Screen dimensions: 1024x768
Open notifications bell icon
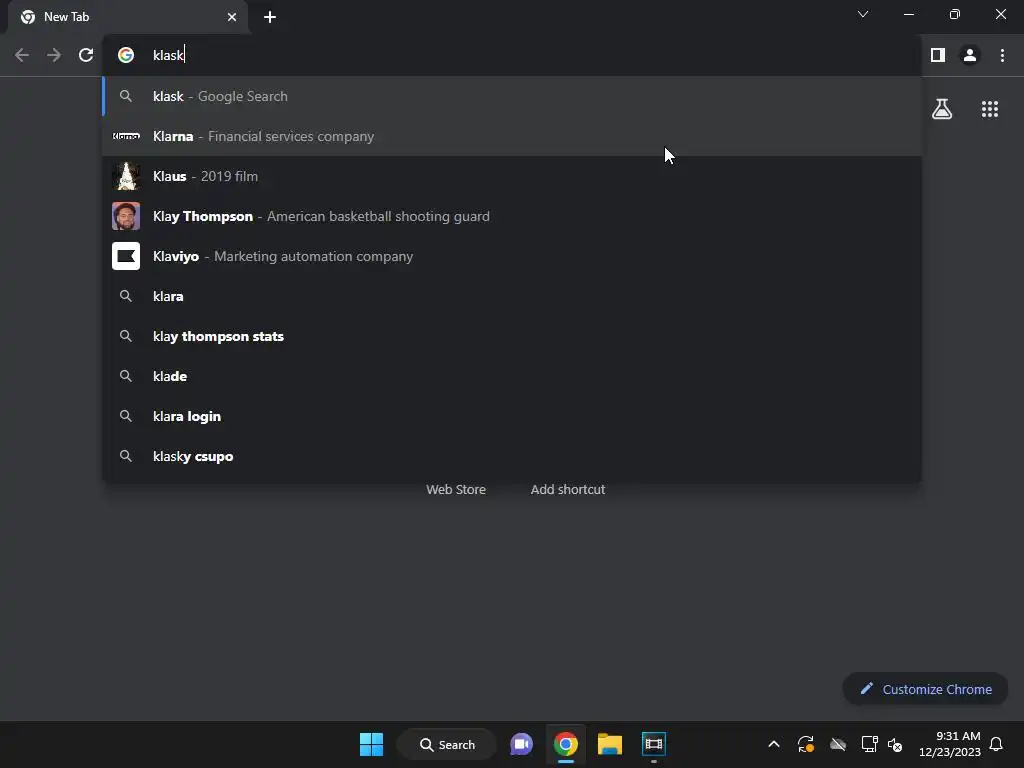pos(996,744)
